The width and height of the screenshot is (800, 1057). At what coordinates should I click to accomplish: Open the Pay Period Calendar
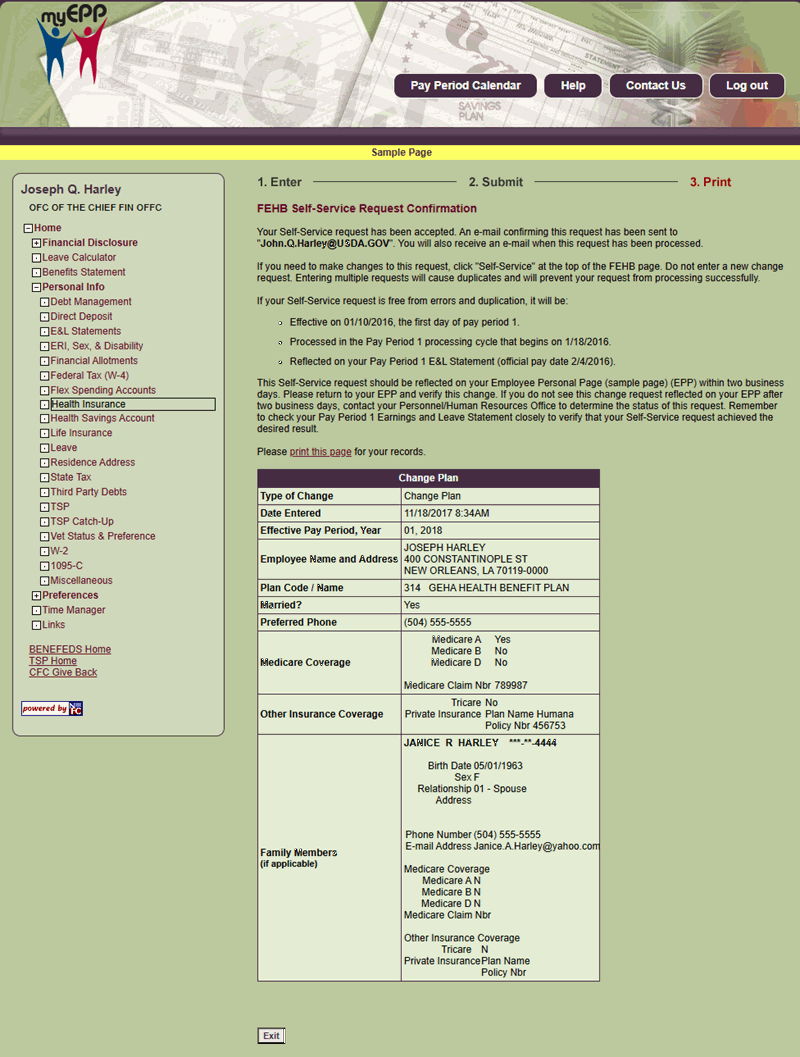[x=466, y=86]
